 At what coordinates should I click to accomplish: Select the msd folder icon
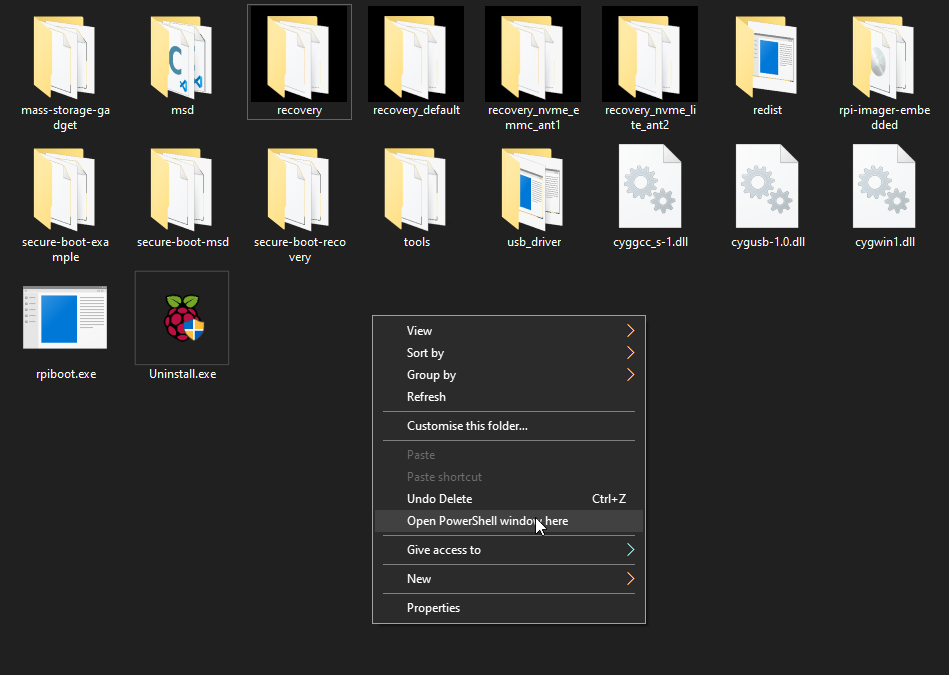click(182, 57)
